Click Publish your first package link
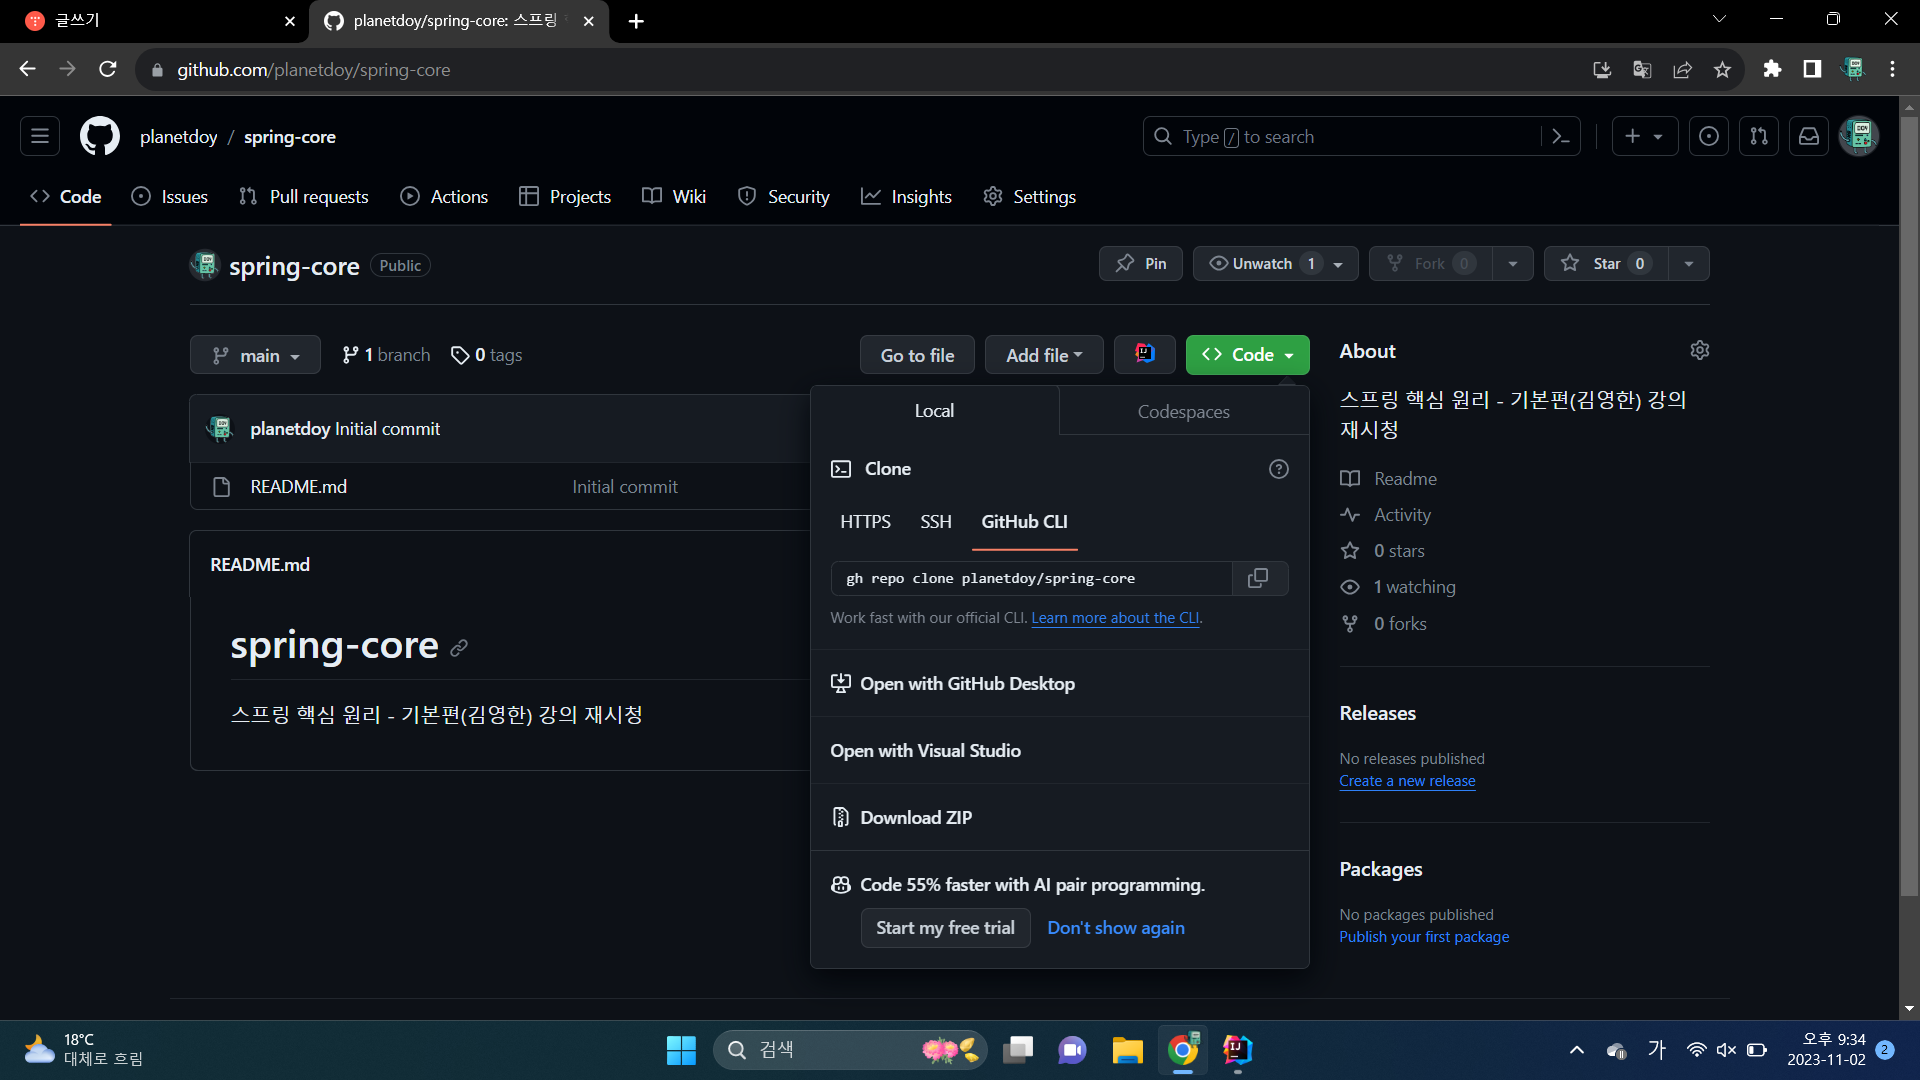The height and width of the screenshot is (1080, 1920). click(x=1424, y=937)
